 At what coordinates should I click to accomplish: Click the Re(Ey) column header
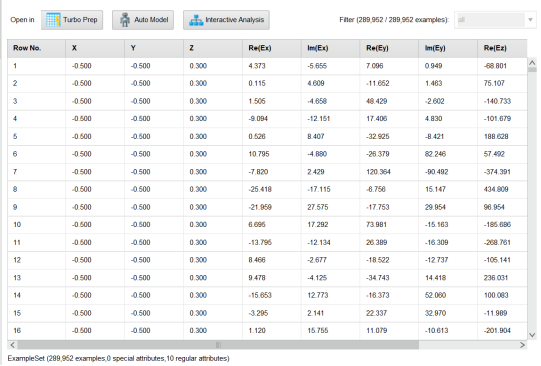[389, 48]
